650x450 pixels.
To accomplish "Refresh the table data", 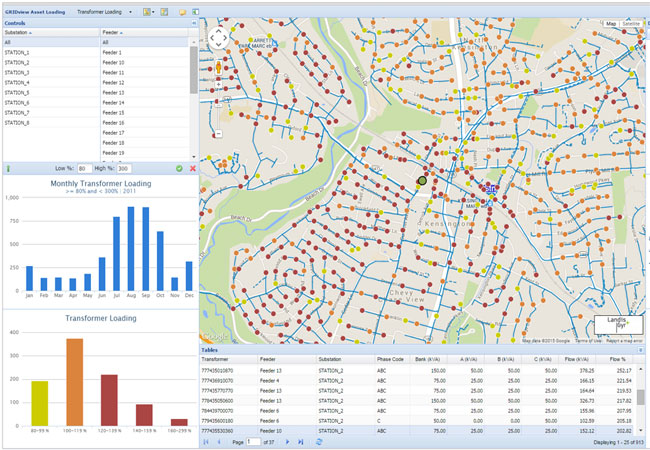I will [x=319, y=442].
